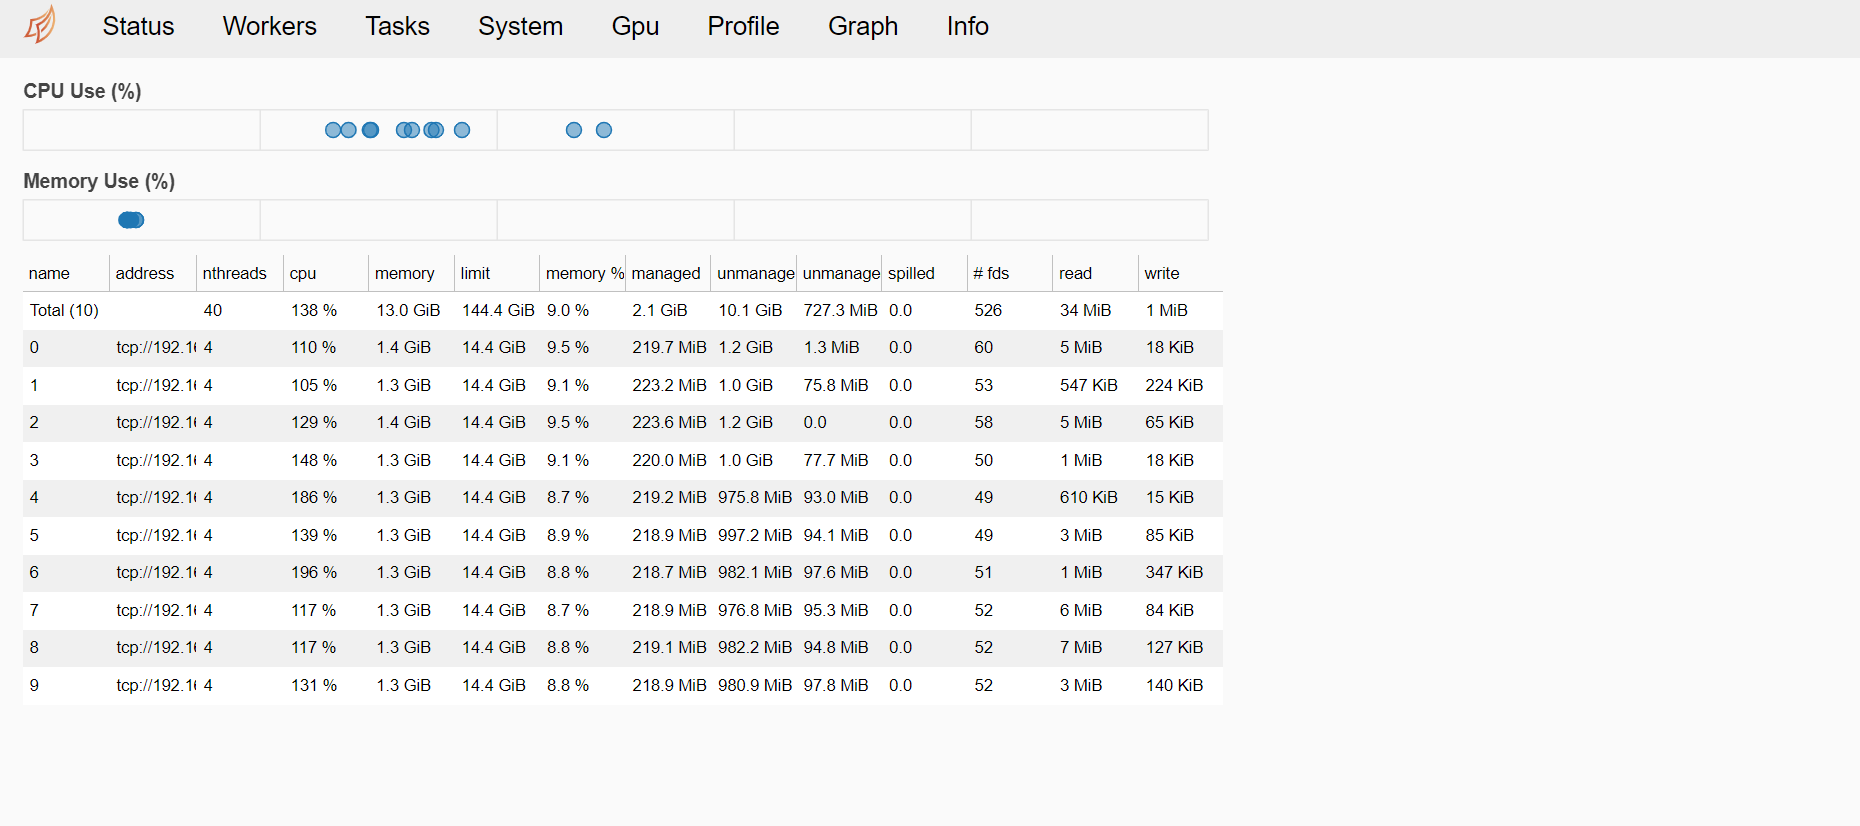The width and height of the screenshot is (1860, 826).
Task: Click managed value 219.7 MiB
Action: (669, 347)
